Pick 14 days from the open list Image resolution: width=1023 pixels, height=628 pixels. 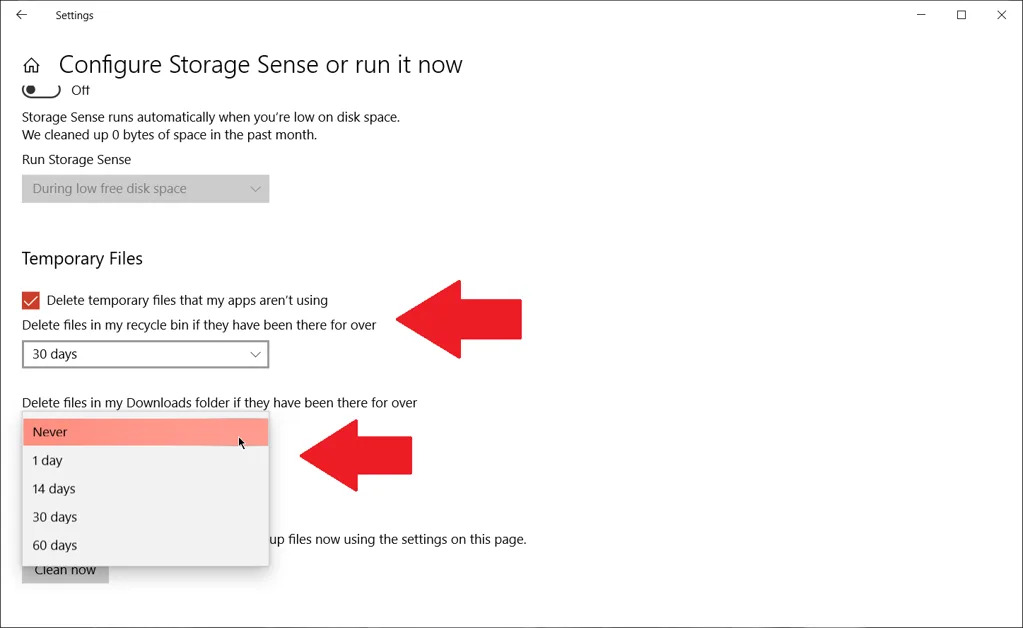point(145,489)
